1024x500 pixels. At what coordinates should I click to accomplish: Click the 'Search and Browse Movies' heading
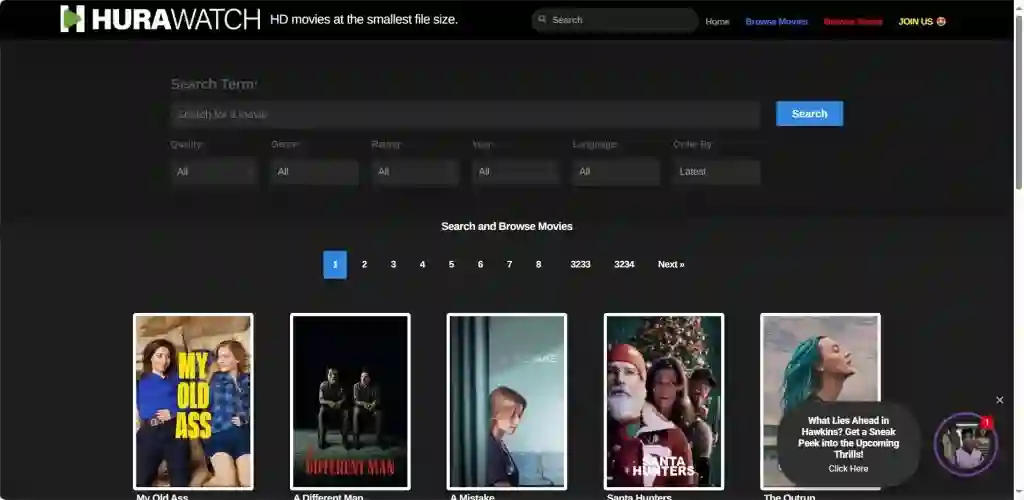click(507, 227)
